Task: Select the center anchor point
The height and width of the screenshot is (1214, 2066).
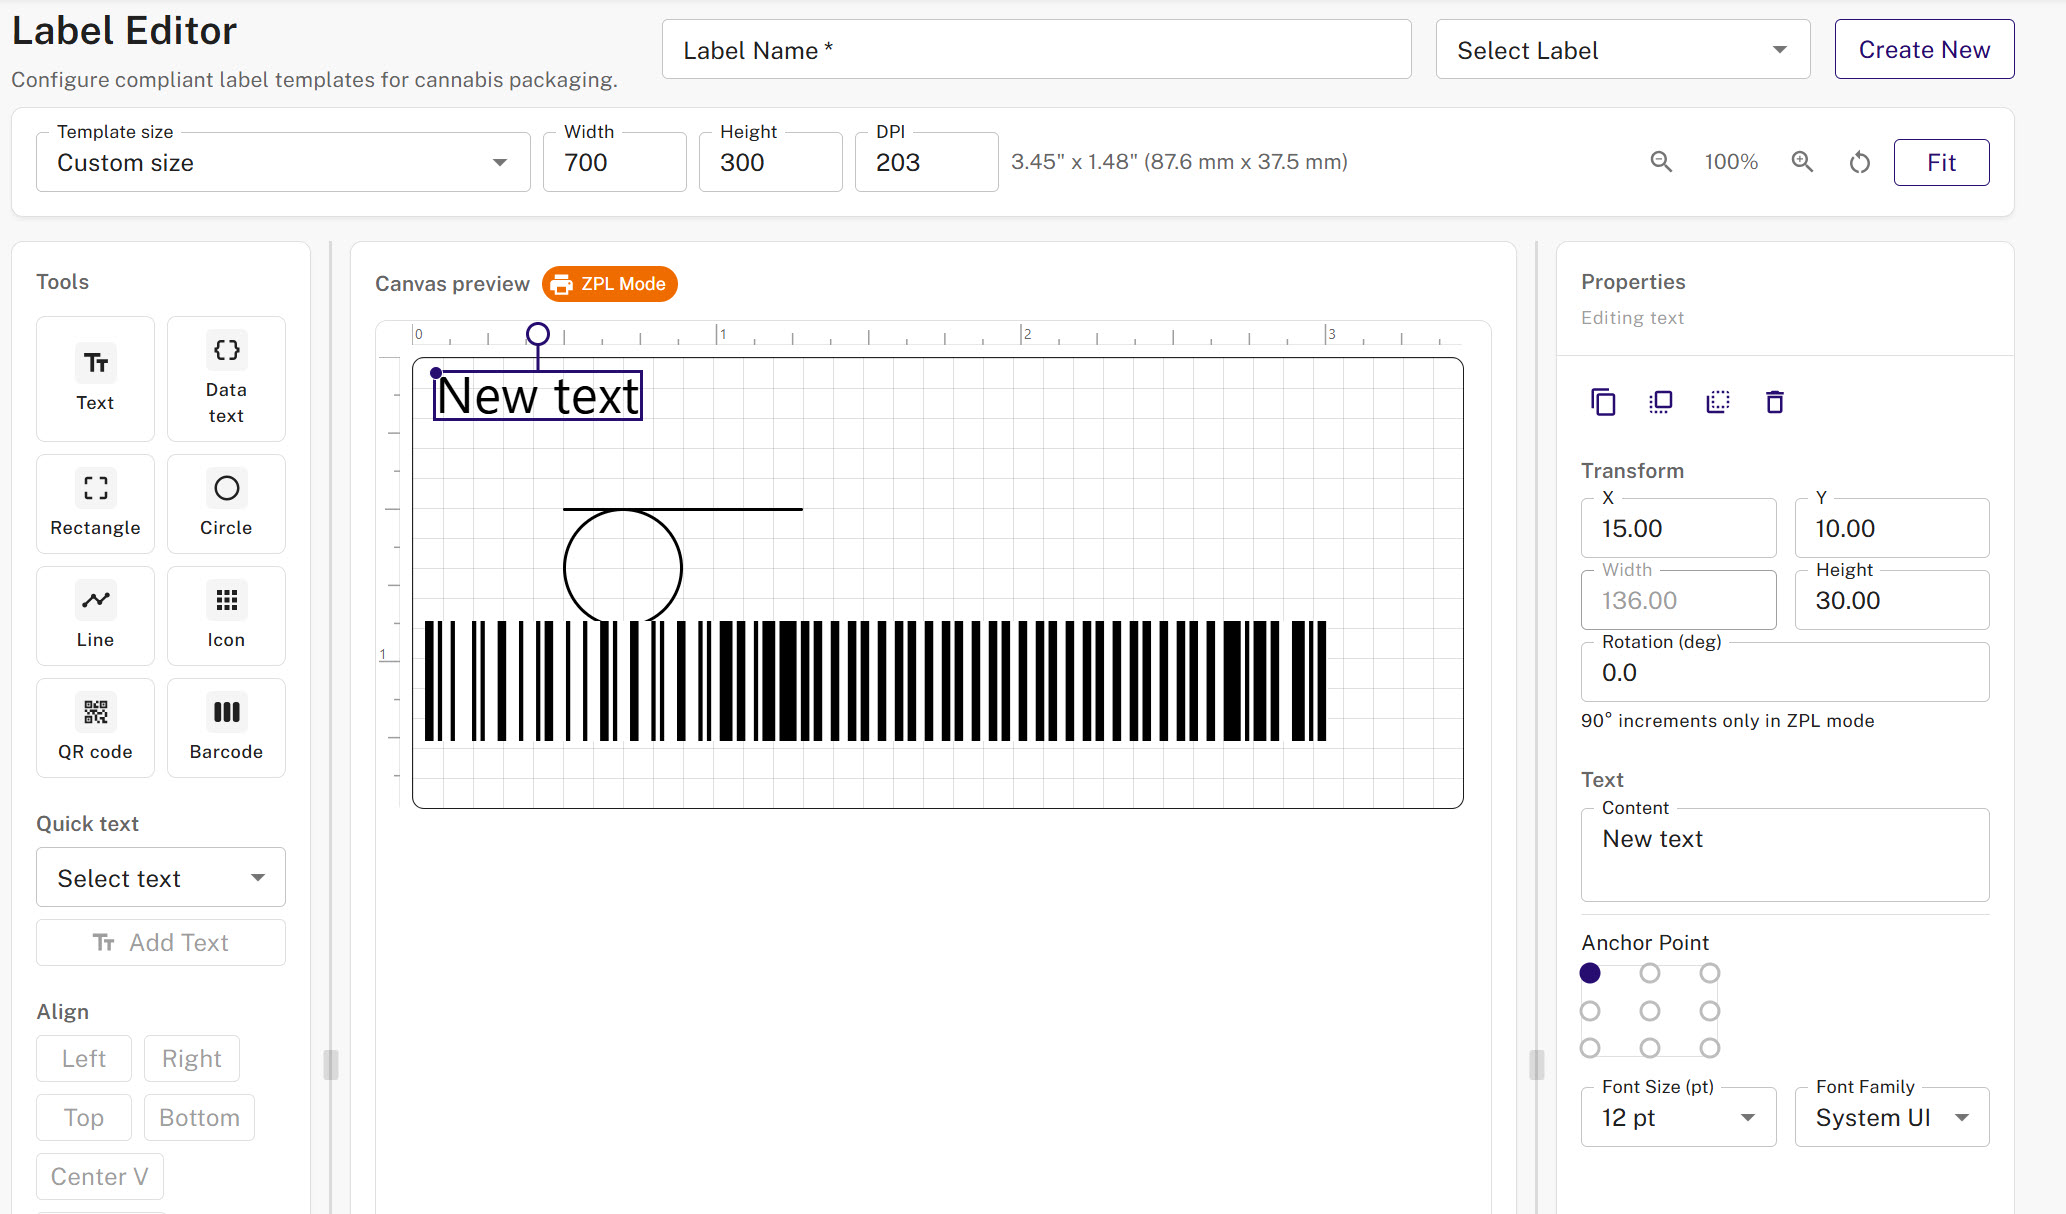Action: [1650, 1011]
